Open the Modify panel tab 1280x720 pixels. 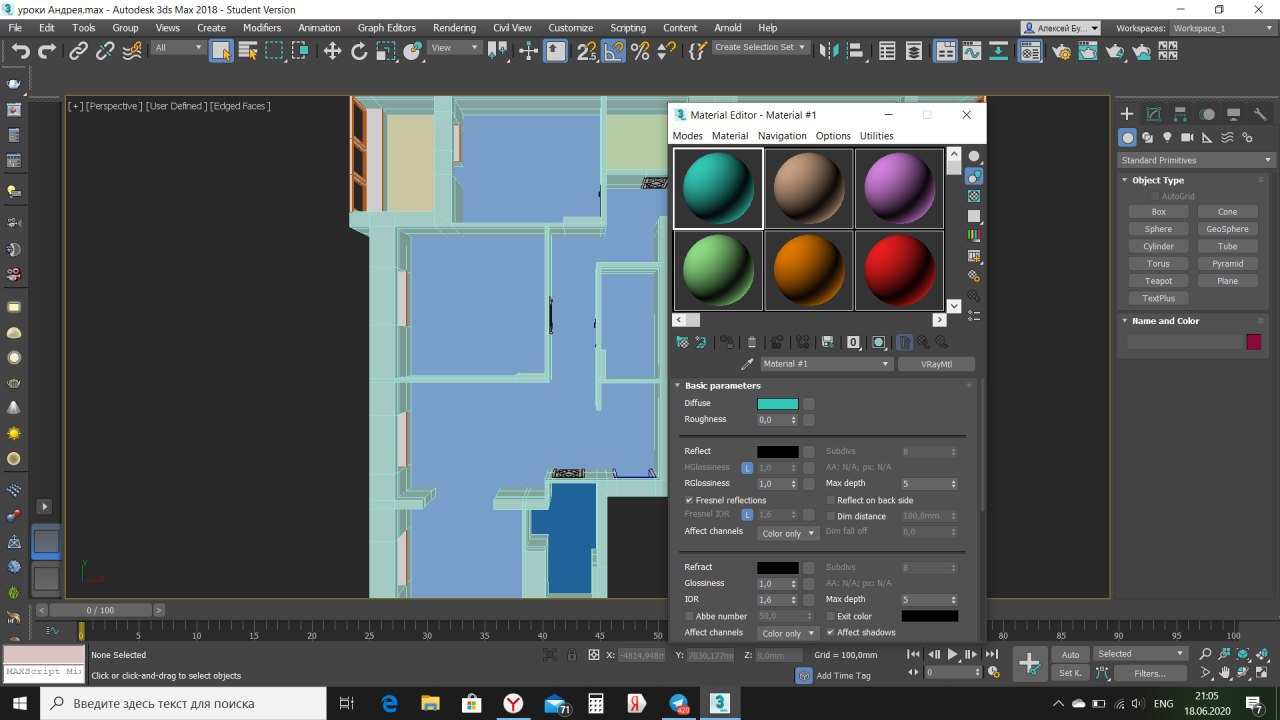pos(1154,114)
